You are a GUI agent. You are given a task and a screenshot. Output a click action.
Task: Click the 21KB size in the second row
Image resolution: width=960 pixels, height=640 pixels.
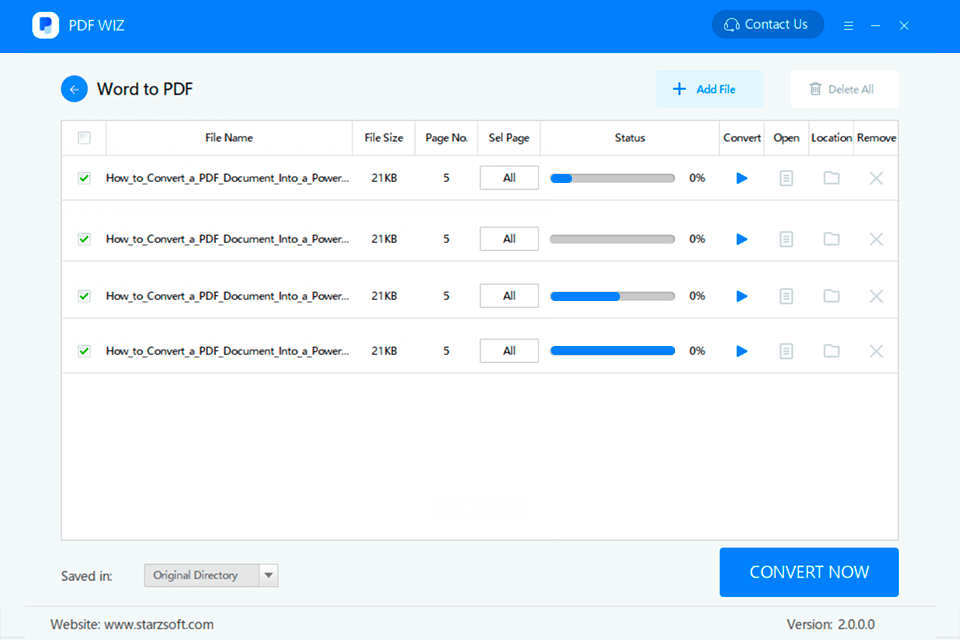(x=384, y=239)
